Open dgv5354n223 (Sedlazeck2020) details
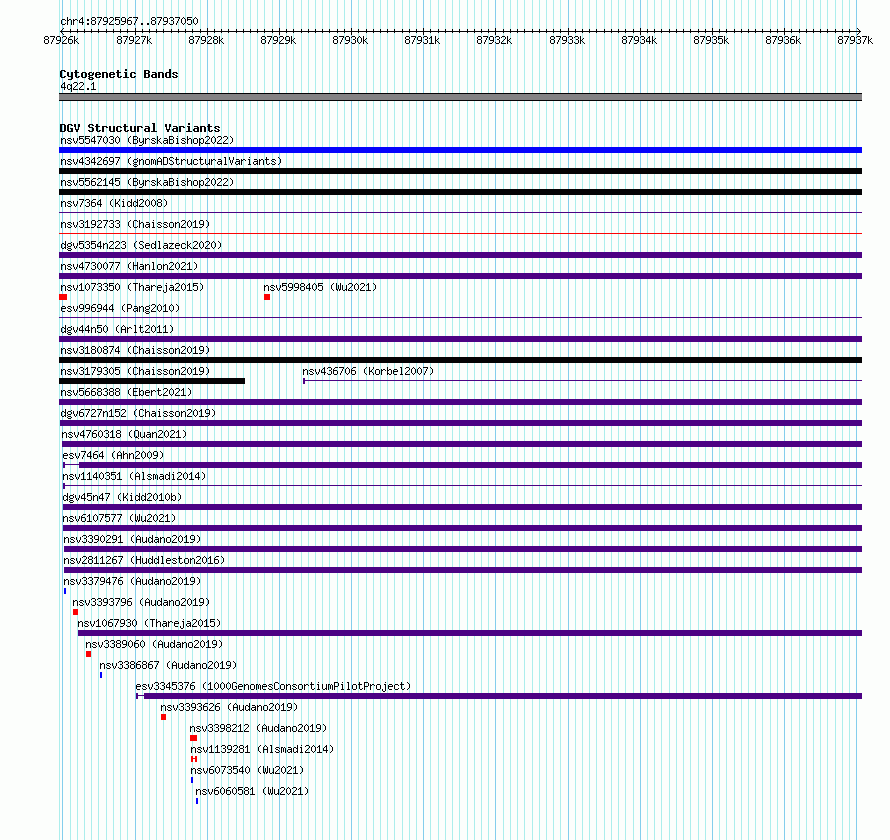The image size is (890, 840). [x=141, y=245]
